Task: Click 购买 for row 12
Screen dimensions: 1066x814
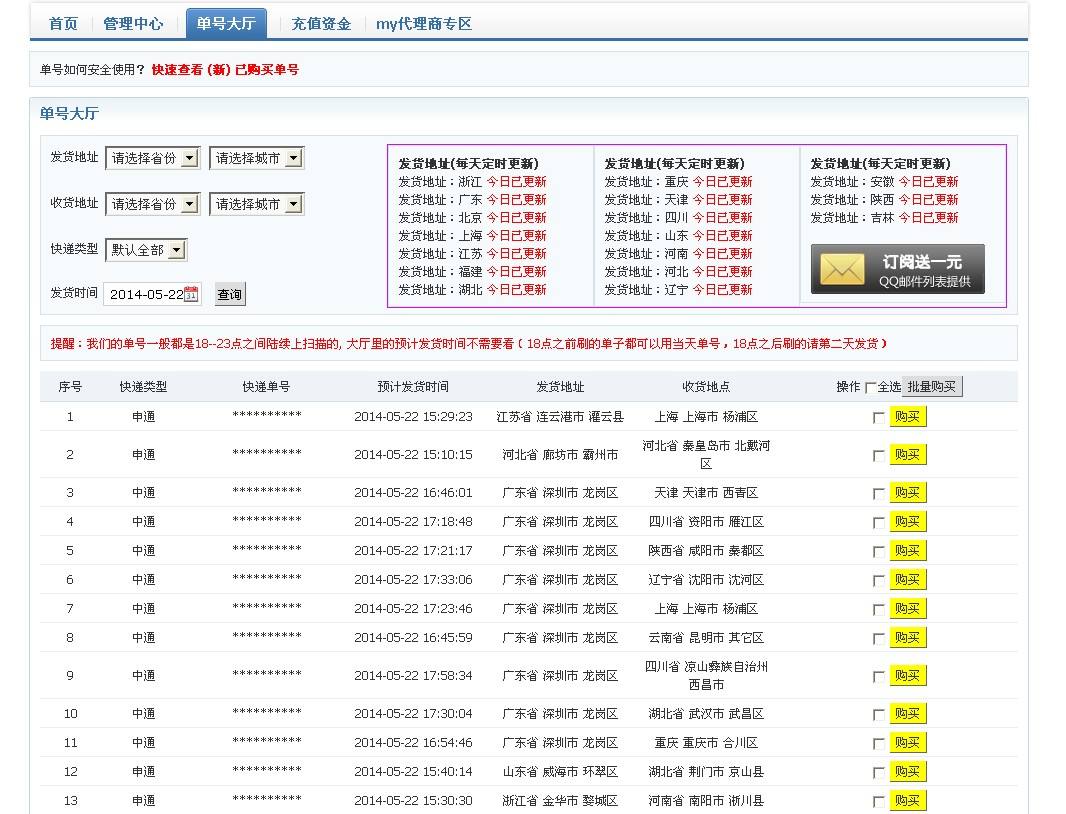Action: [908, 772]
